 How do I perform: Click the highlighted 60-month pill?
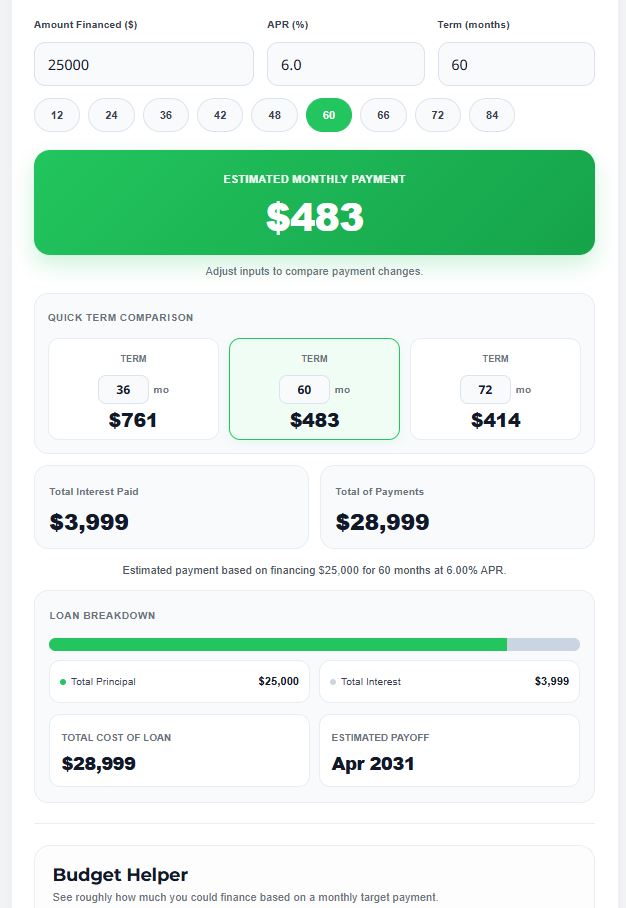(x=329, y=115)
